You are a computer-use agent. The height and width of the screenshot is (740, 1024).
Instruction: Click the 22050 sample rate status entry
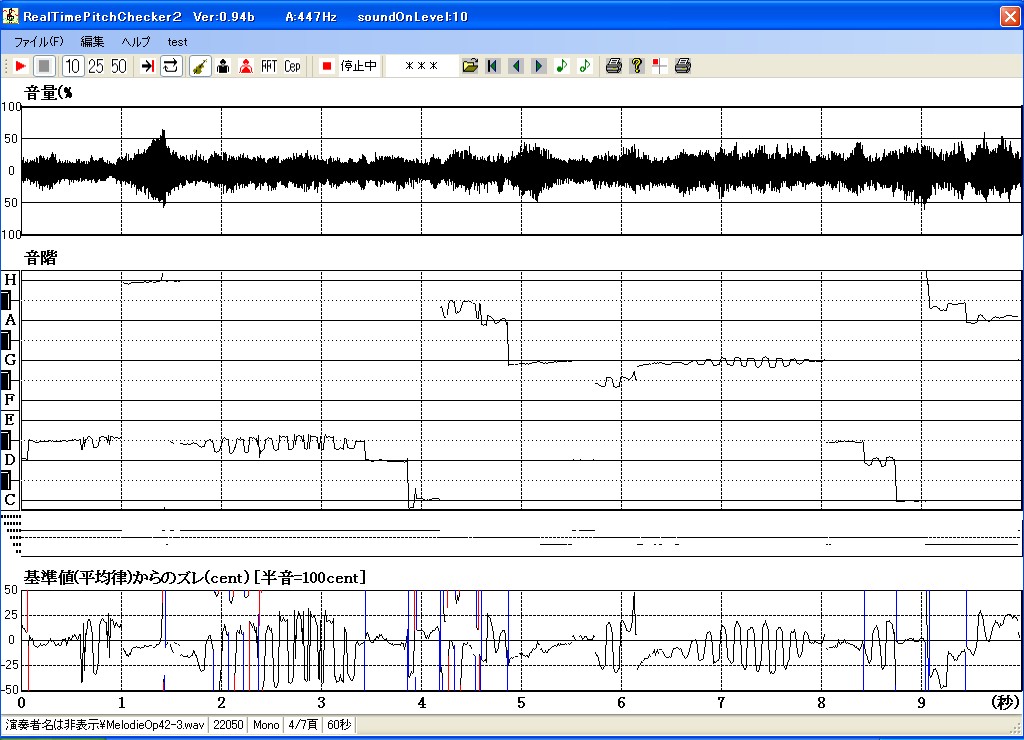[x=228, y=725]
